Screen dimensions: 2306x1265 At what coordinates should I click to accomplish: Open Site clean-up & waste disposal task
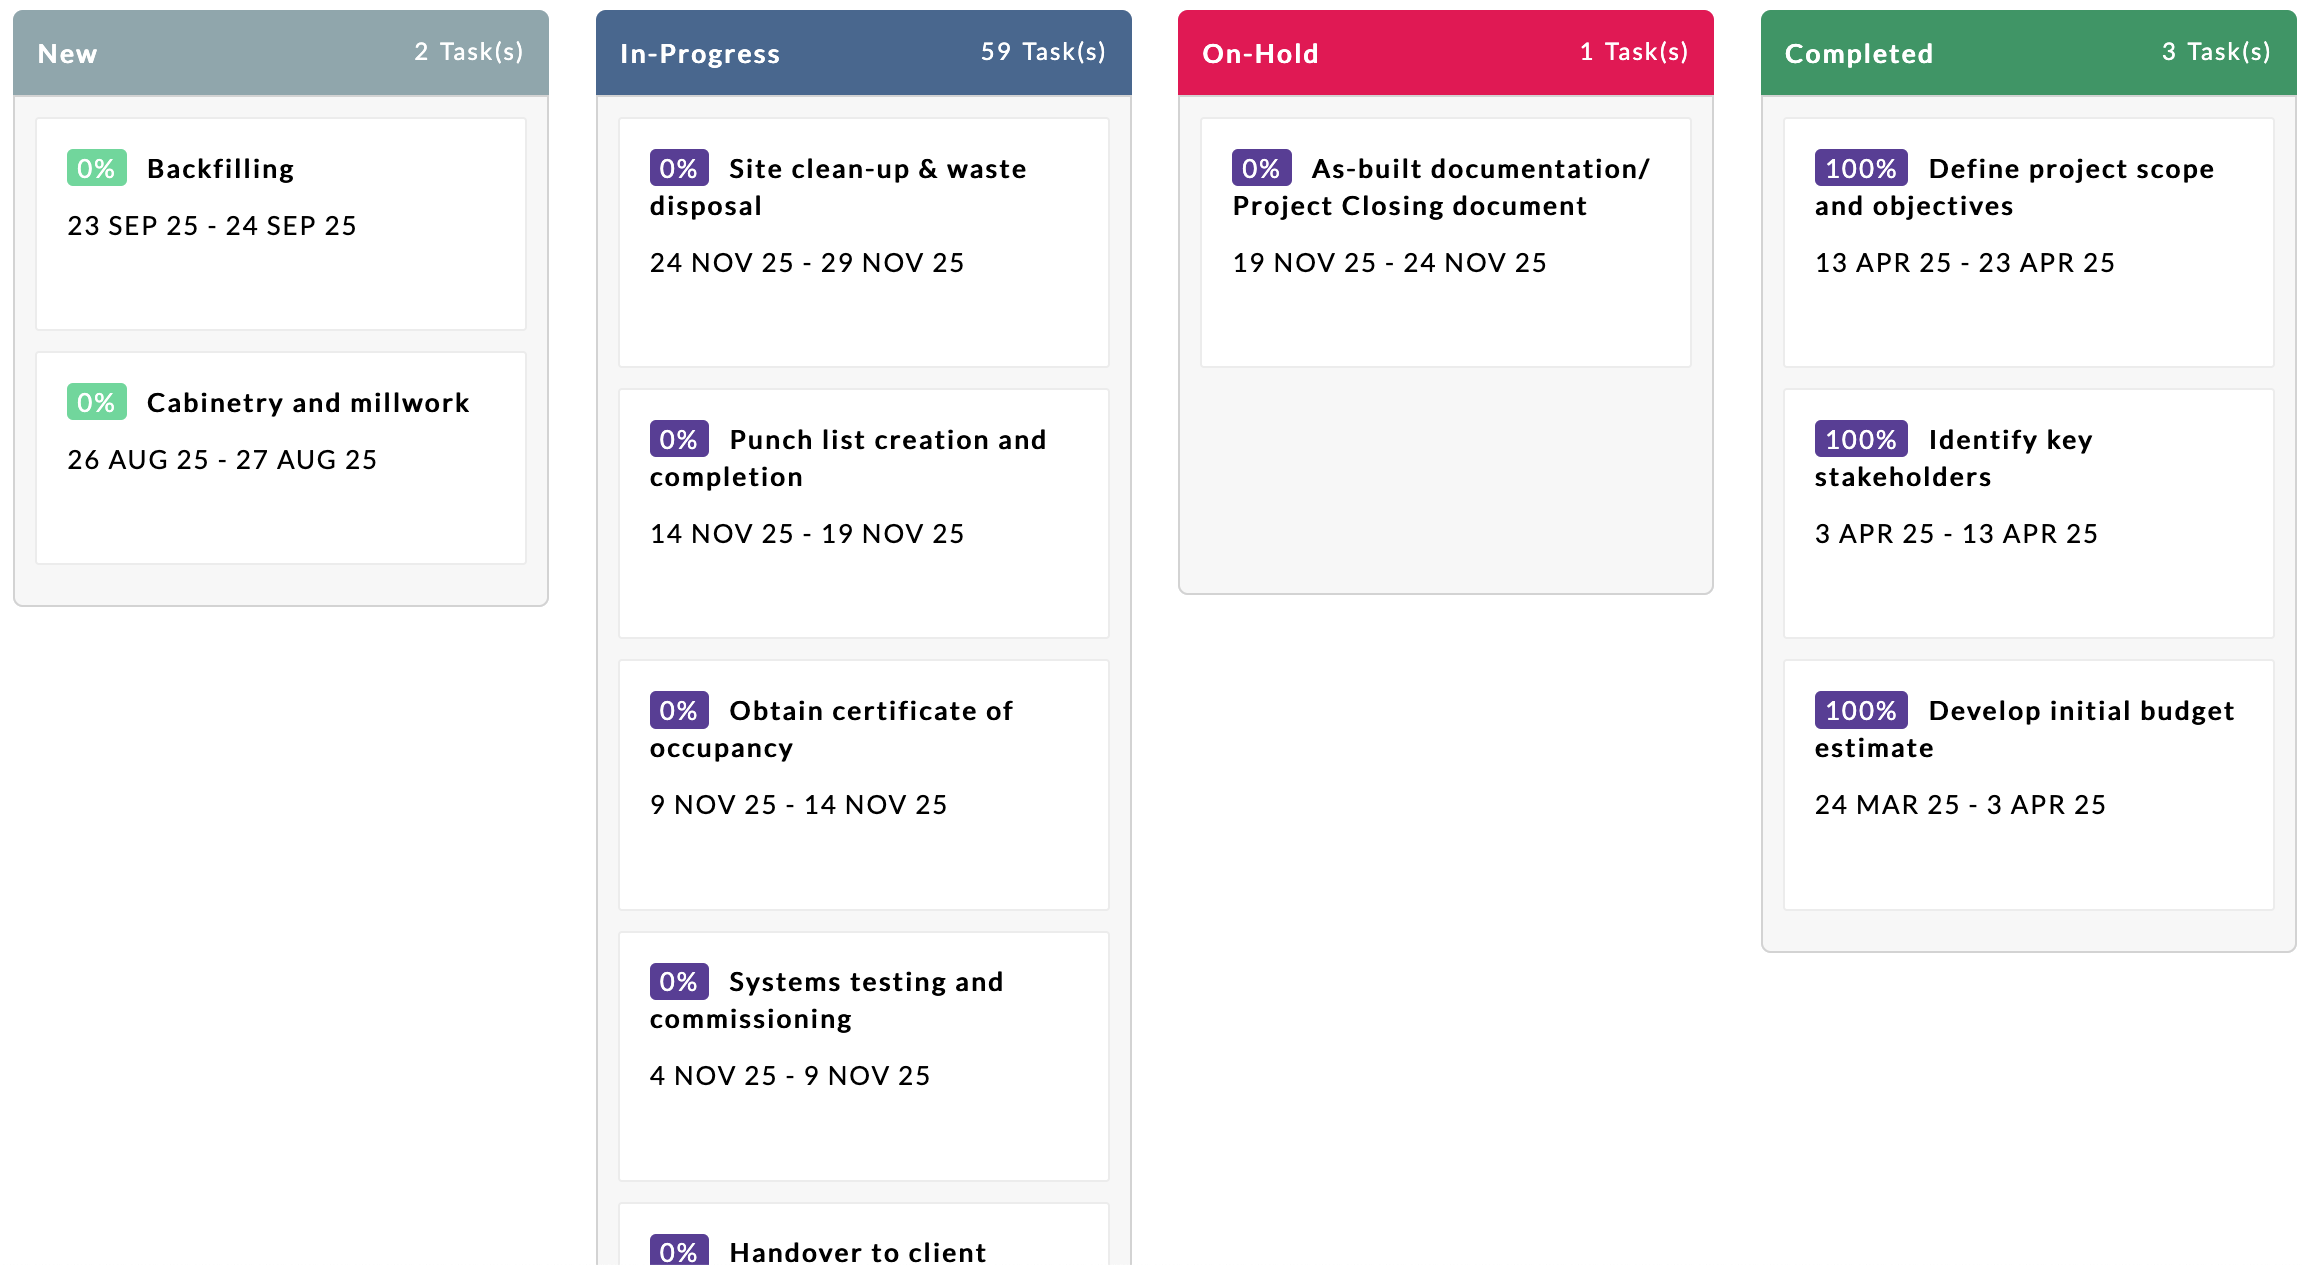pyautogui.click(x=863, y=242)
